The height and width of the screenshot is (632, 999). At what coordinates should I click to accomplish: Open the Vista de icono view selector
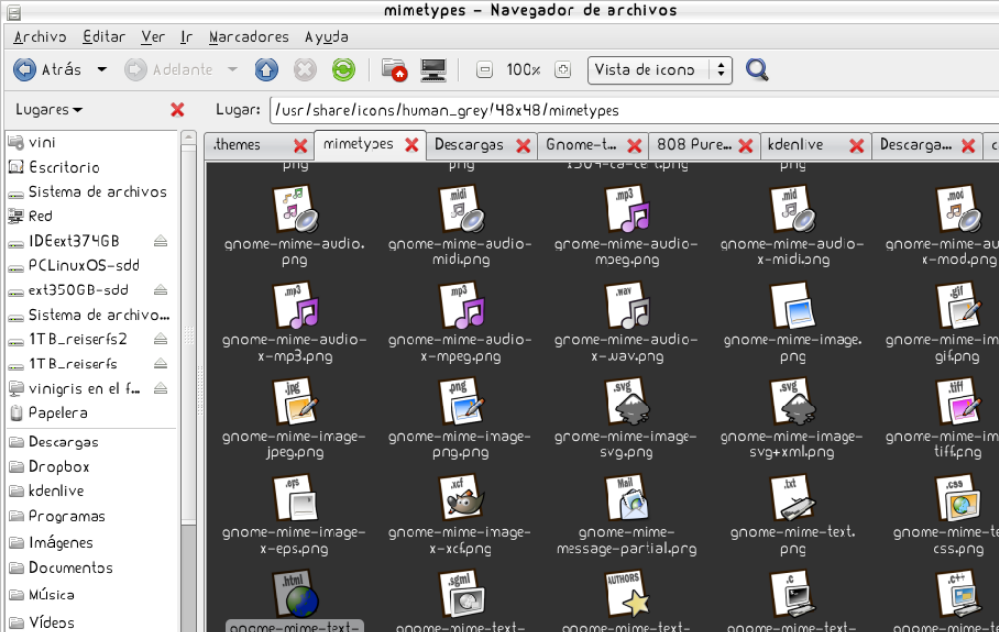coord(660,69)
